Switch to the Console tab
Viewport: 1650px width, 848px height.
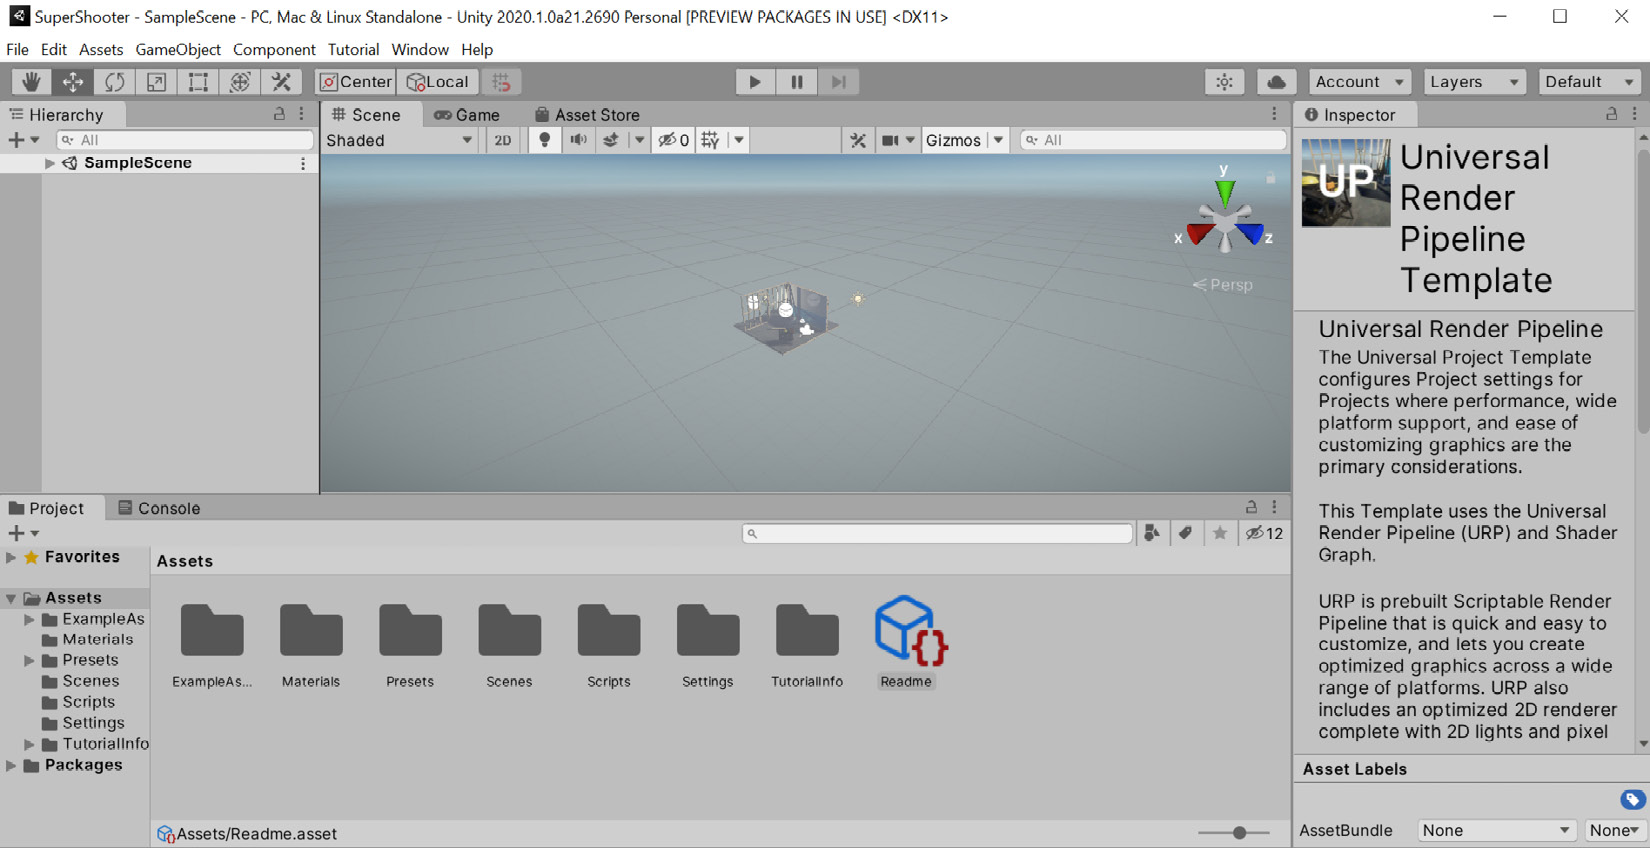pos(159,508)
